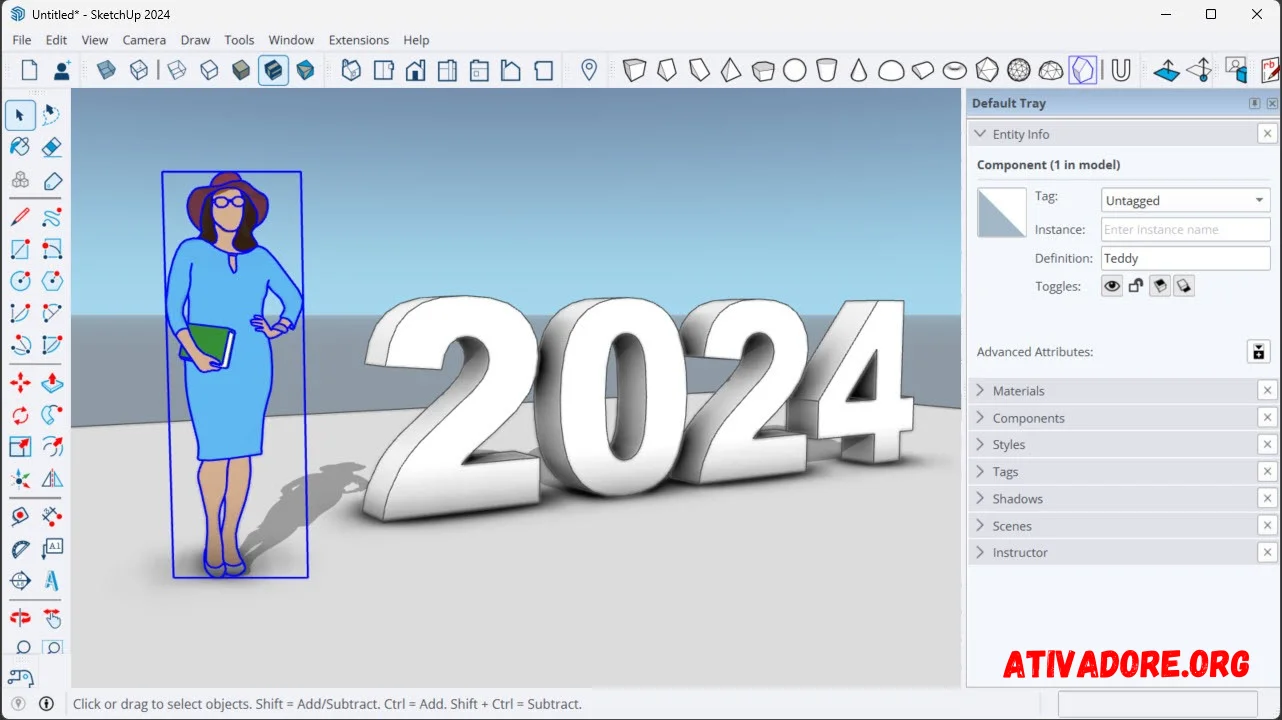Open the Tools menu
1282x720 pixels.
tap(239, 40)
